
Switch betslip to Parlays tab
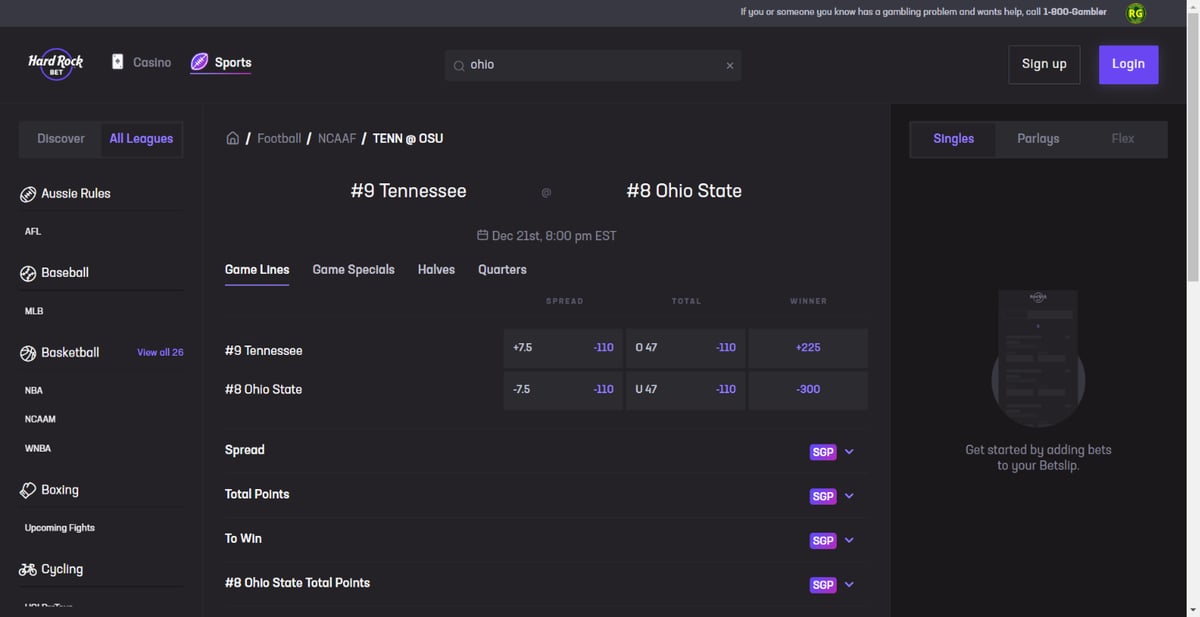tap(1038, 139)
